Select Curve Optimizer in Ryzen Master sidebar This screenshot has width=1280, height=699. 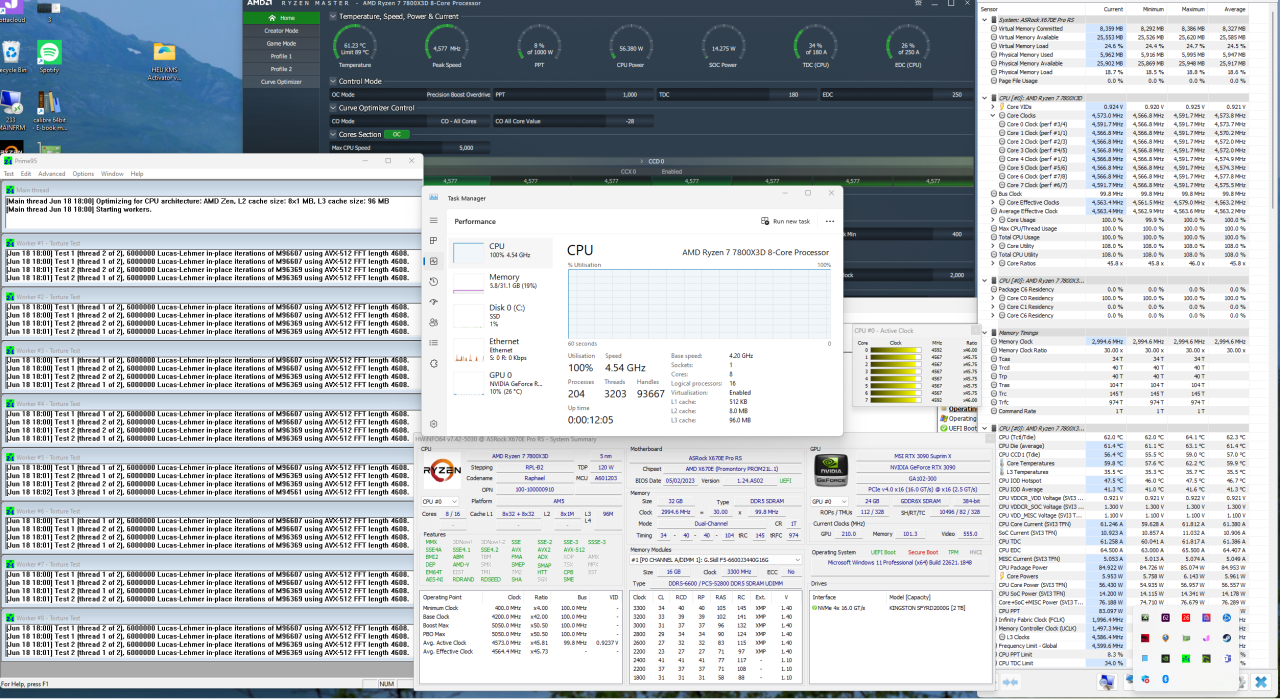point(281,82)
